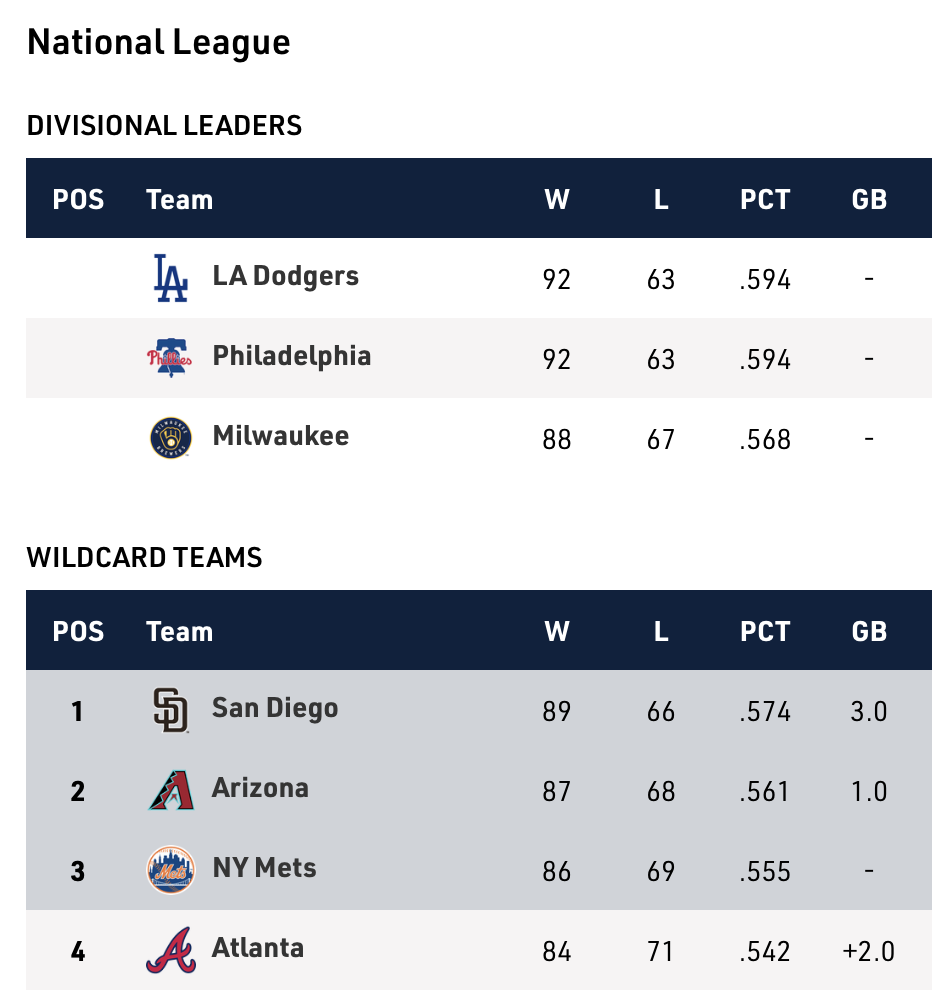Open the Atlanta team page
932x994 pixels.
click(258, 948)
